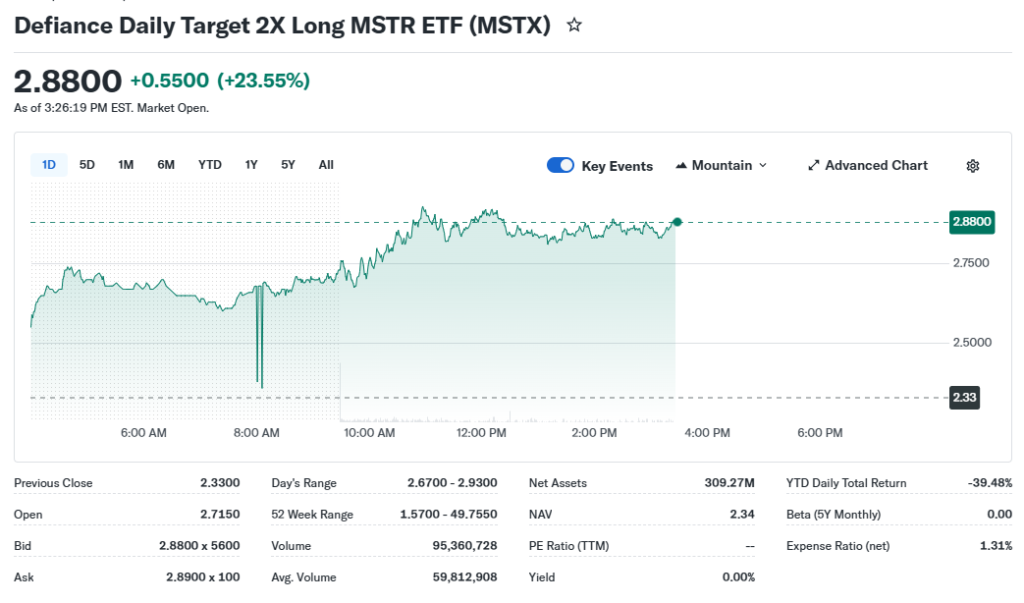The image size is (1024, 603).
Task: Click the 2.33 previous close chart marker
Action: coord(964,398)
